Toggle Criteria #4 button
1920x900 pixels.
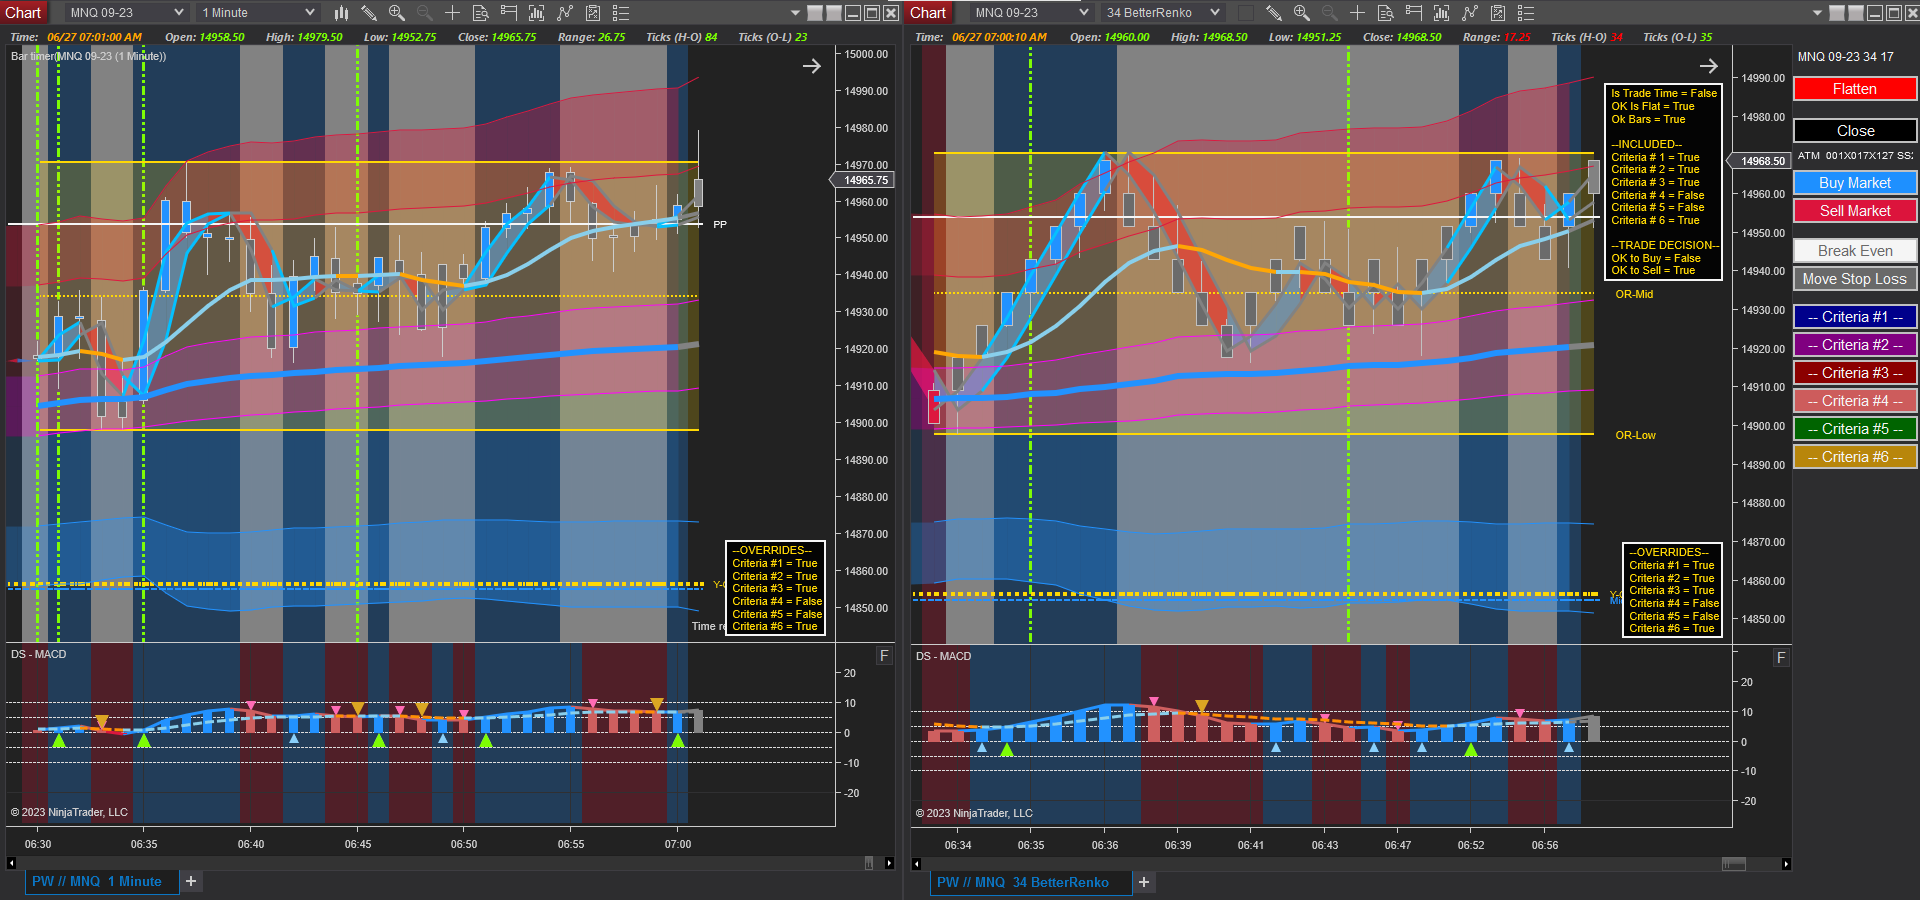(1855, 401)
